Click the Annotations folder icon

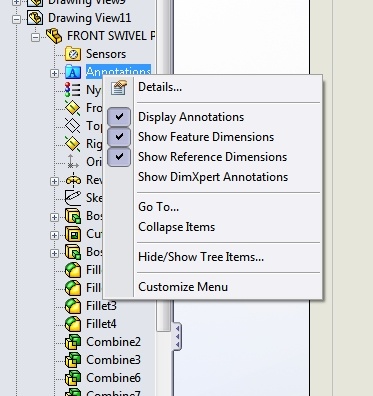[73, 72]
